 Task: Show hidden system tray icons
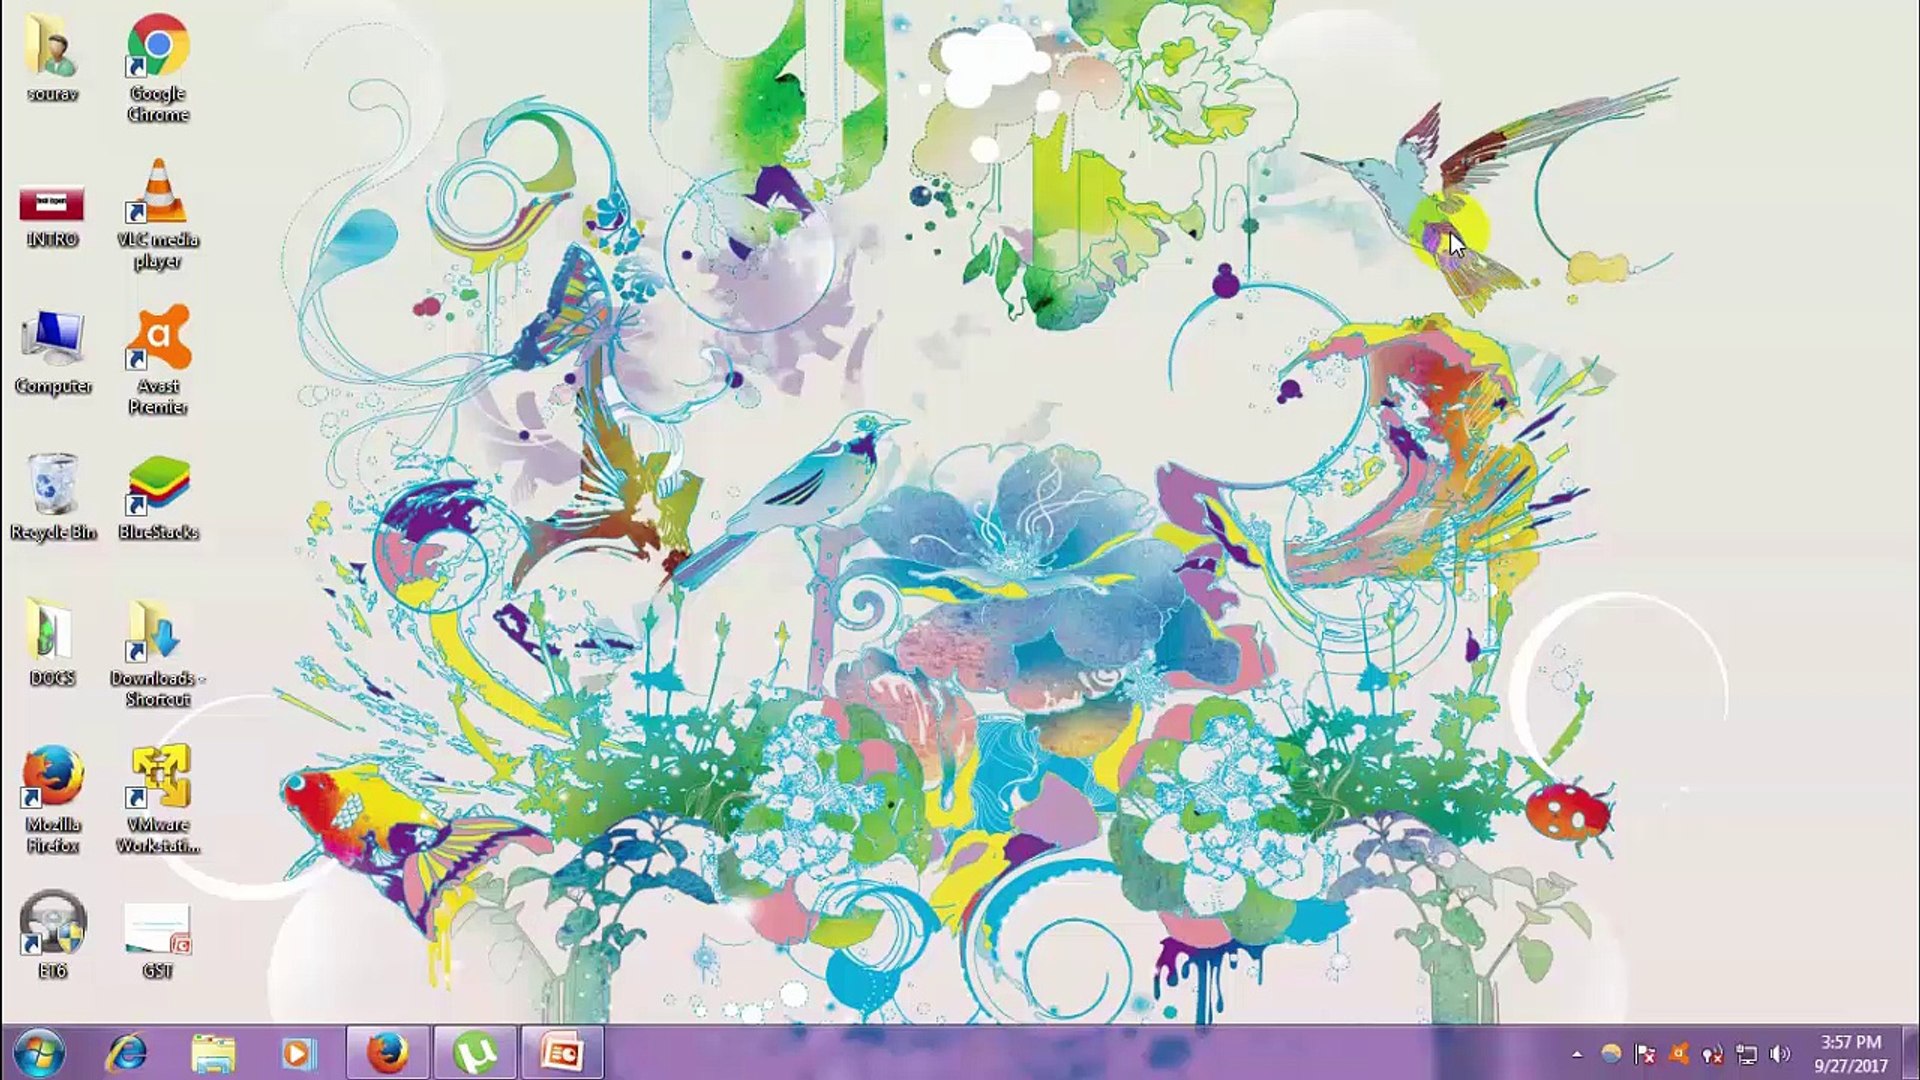(x=1577, y=1054)
